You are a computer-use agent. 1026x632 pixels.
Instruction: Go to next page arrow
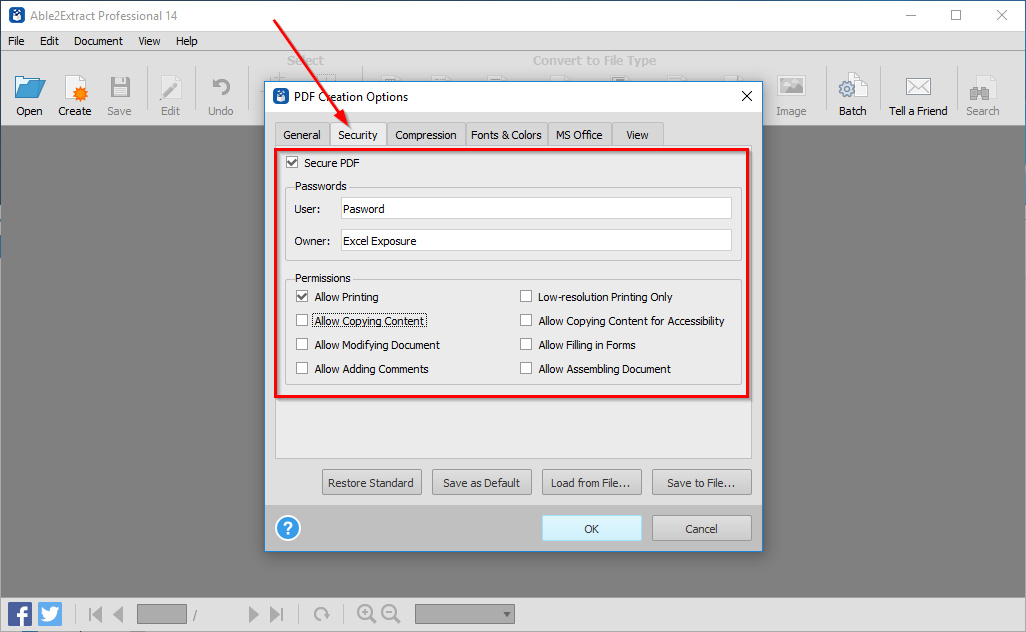pos(253,614)
